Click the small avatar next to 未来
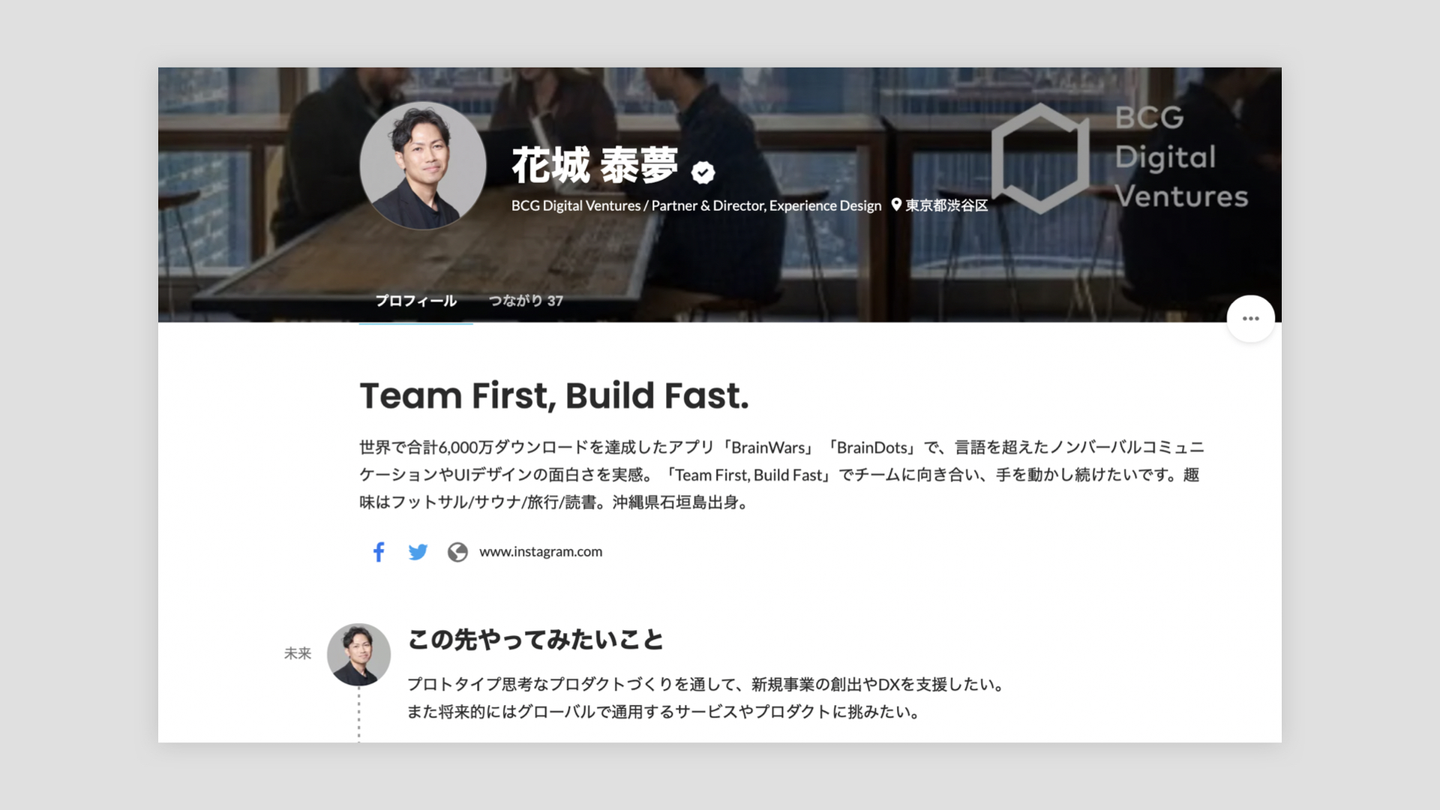The height and width of the screenshot is (810, 1440). (x=359, y=654)
